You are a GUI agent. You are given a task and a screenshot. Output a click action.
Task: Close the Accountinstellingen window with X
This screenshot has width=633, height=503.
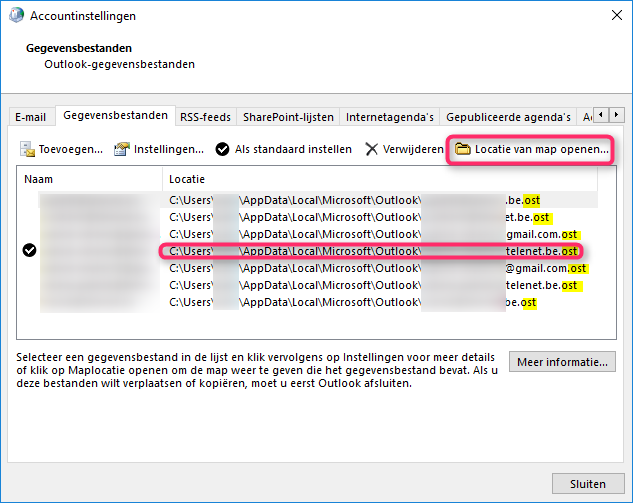pyautogui.click(x=617, y=15)
